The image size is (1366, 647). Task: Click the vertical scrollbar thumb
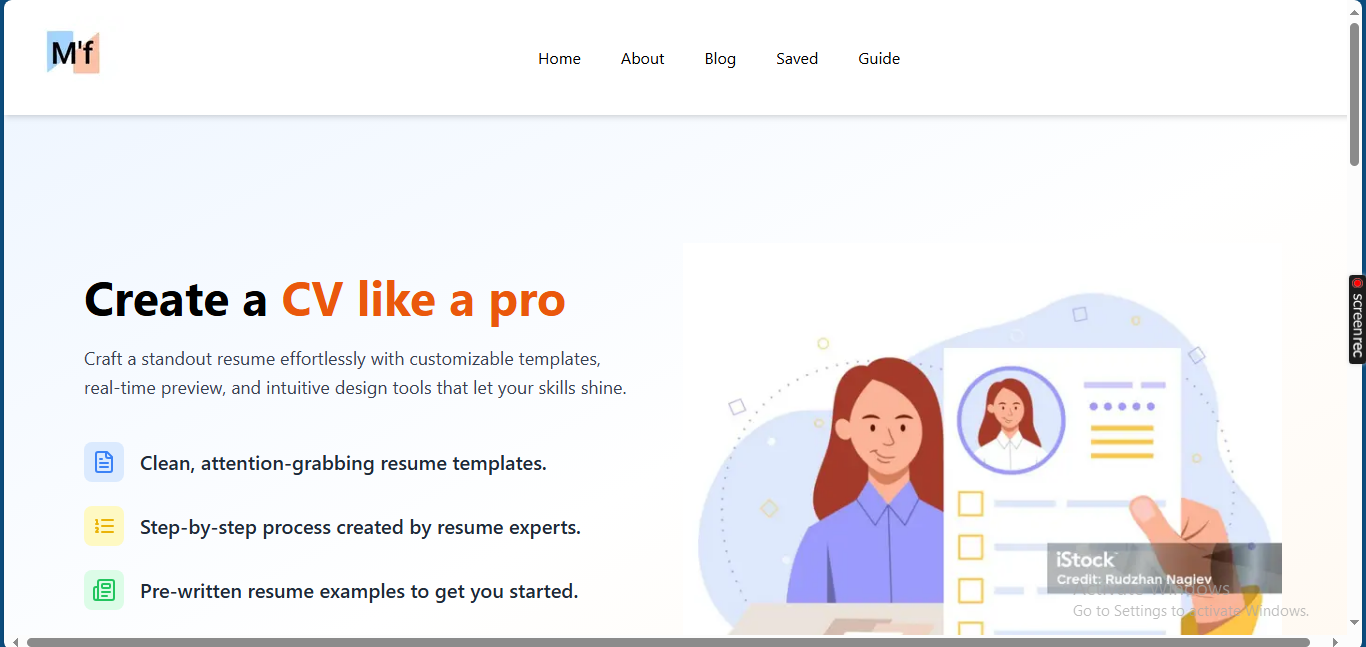[x=1355, y=94]
